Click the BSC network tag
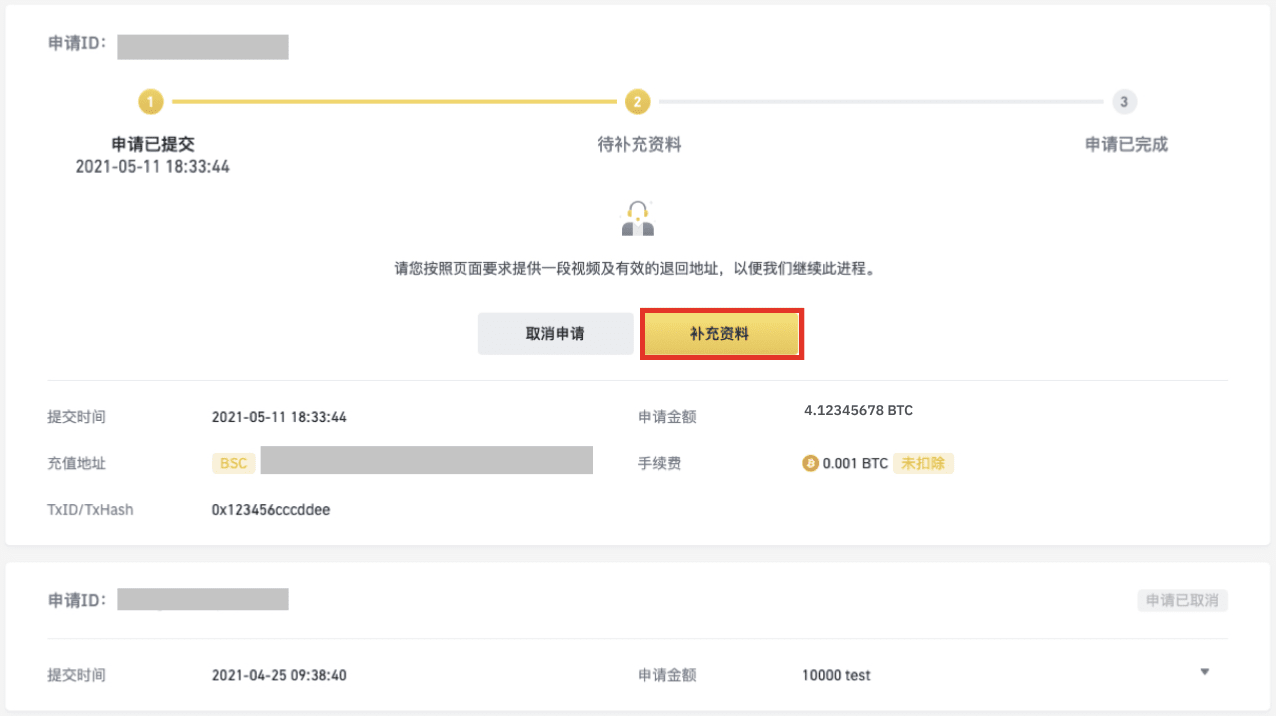This screenshot has width=1276, height=716. [x=233, y=463]
